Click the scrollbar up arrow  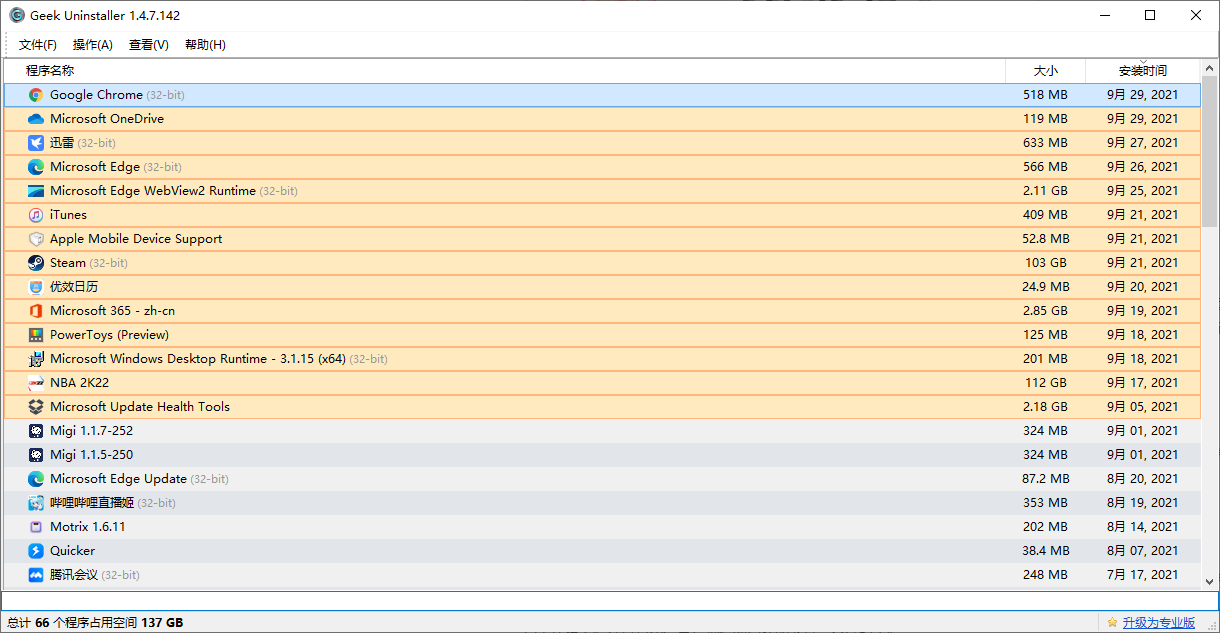tap(1209, 69)
